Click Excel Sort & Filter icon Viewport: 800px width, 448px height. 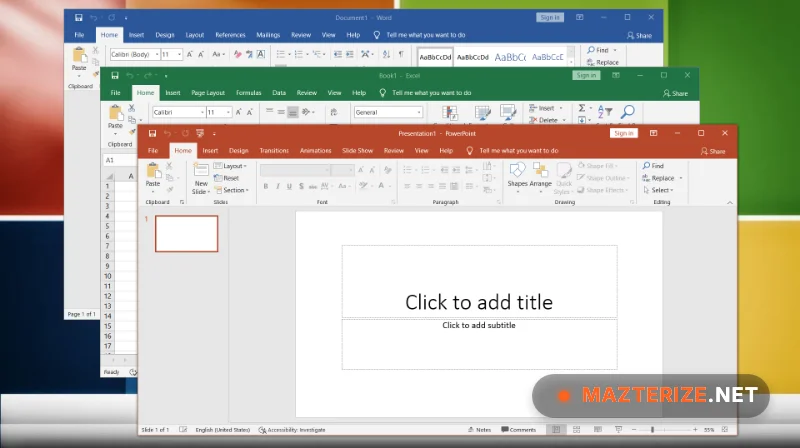click(605, 111)
